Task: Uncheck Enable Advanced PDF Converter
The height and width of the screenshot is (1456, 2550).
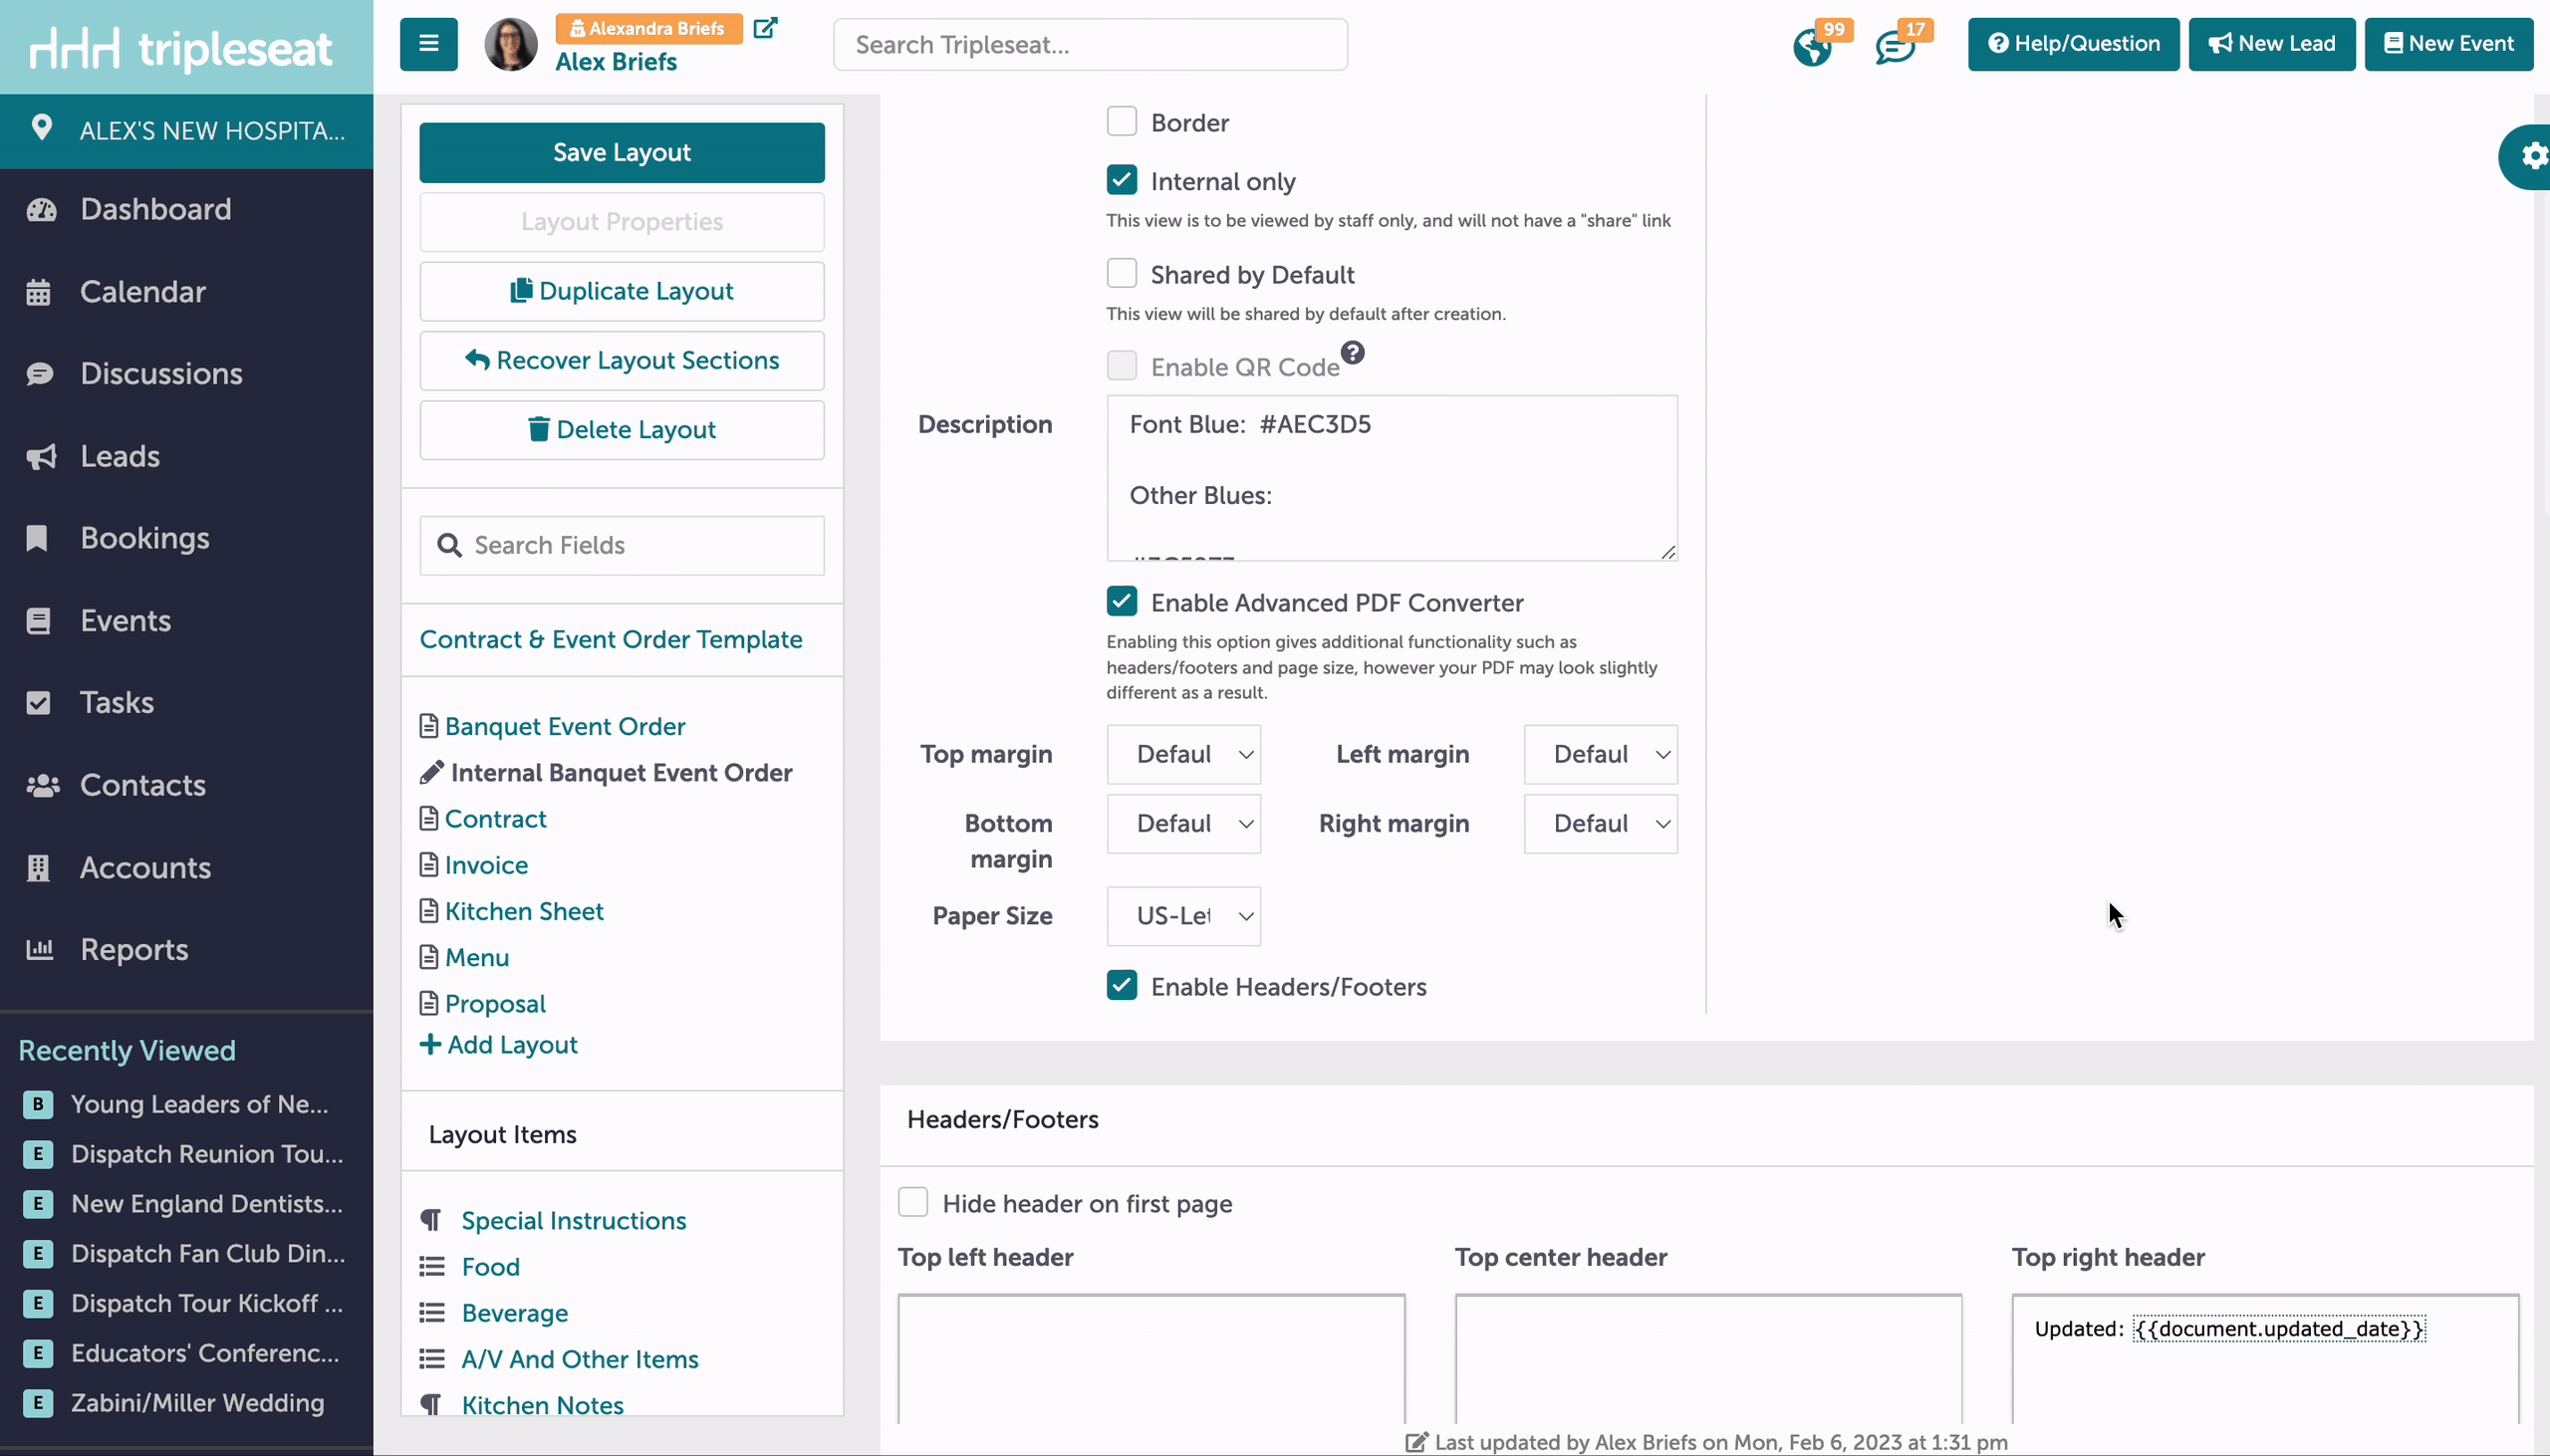Action: pyautogui.click(x=1122, y=601)
